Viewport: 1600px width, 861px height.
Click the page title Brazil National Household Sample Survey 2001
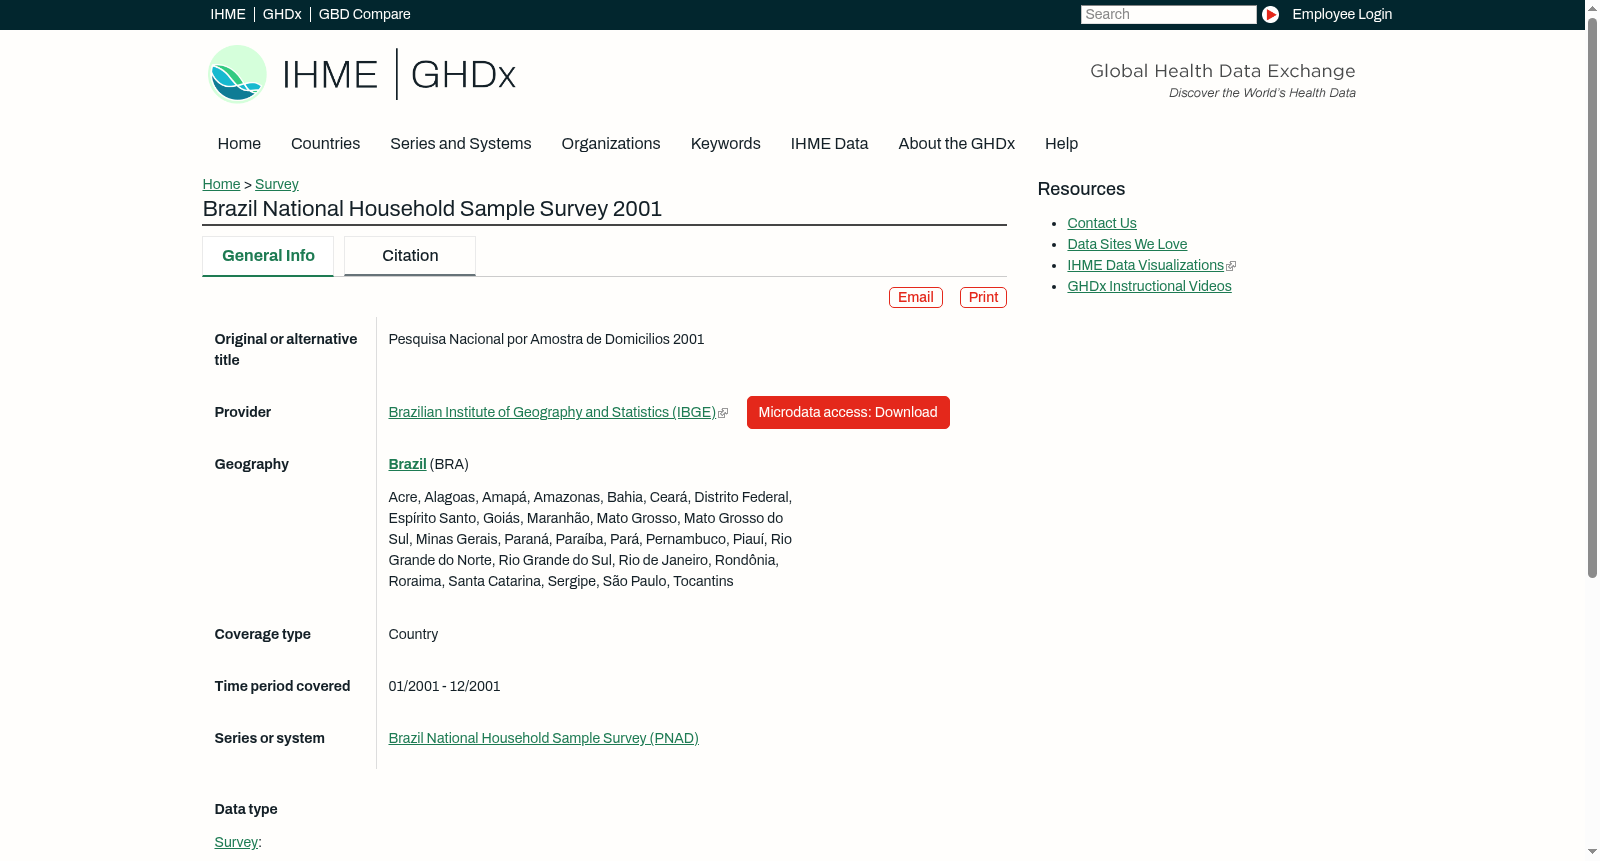pyautogui.click(x=432, y=208)
